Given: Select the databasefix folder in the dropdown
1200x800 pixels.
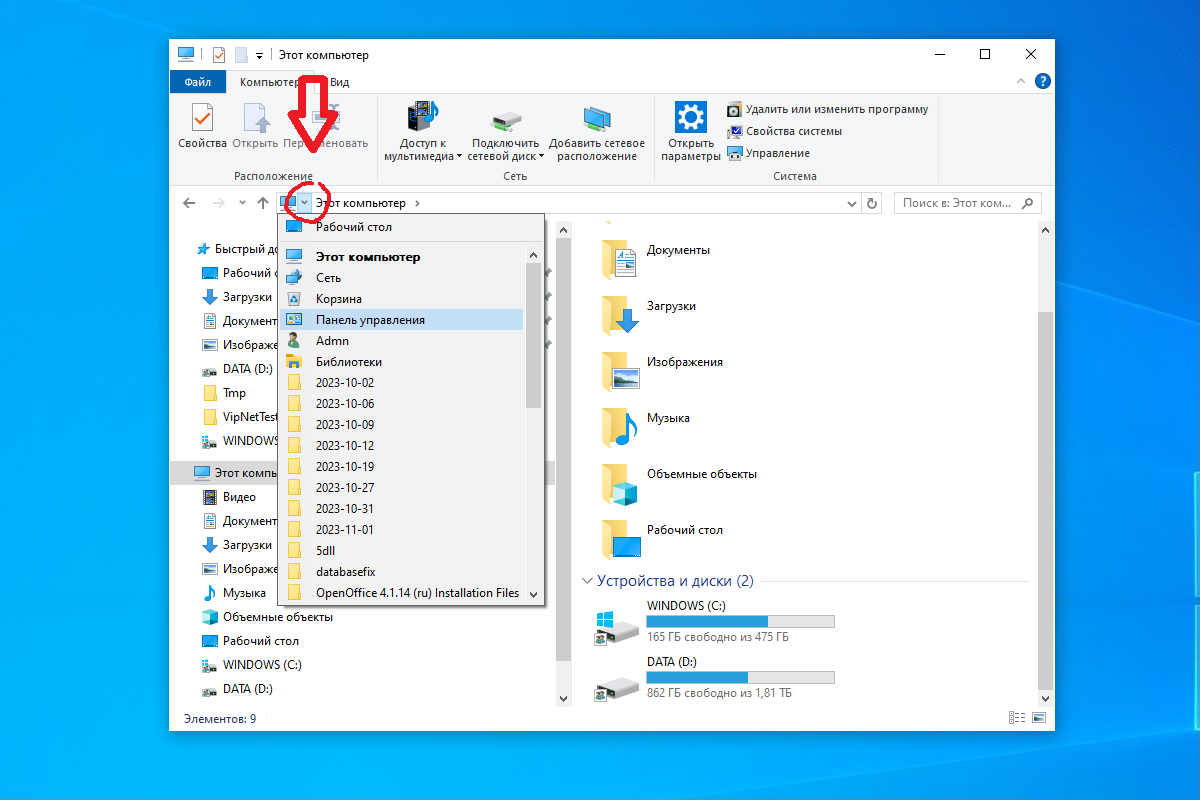Looking at the screenshot, I should coord(403,572).
